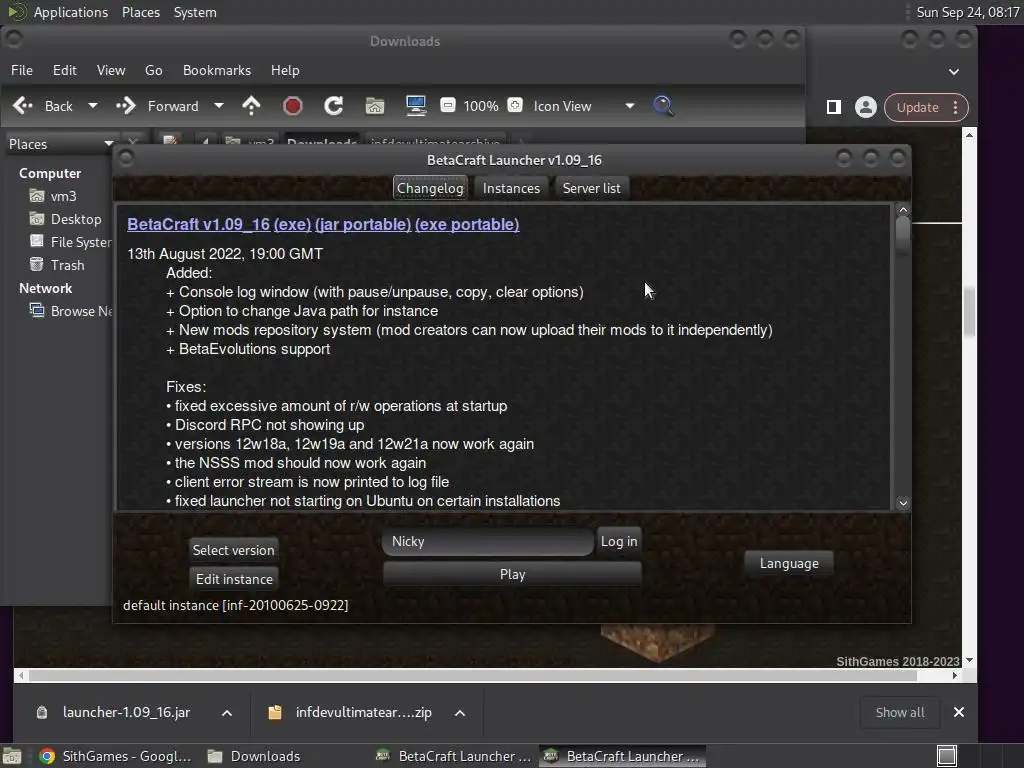The image size is (1024, 768).
Task: Click the (exe portable) link
Action: tap(467, 224)
